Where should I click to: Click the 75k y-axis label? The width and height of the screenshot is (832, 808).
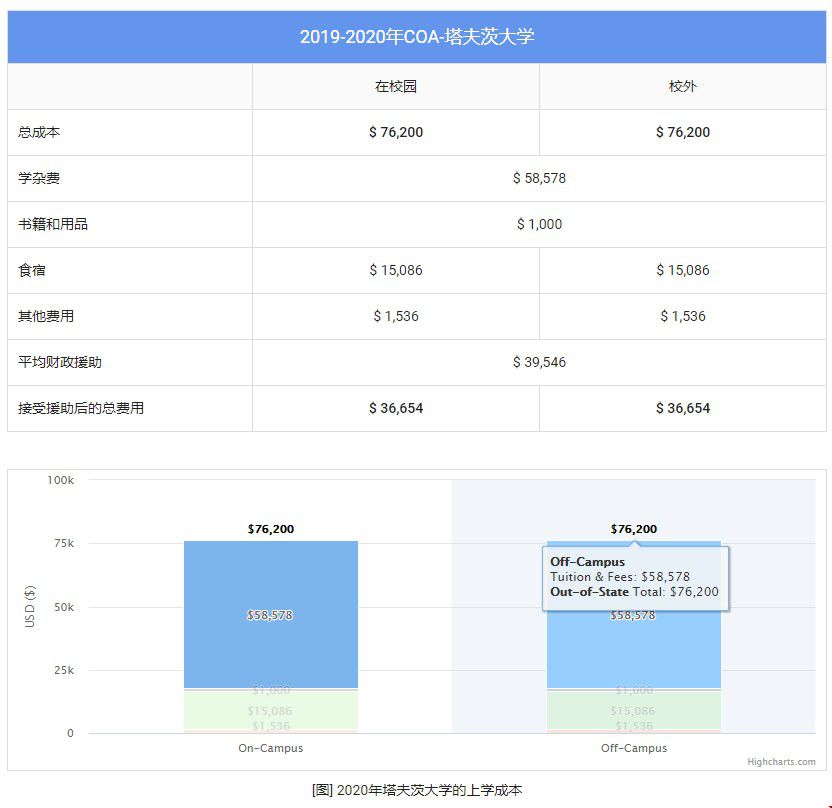pyautogui.click(x=64, y=543)
